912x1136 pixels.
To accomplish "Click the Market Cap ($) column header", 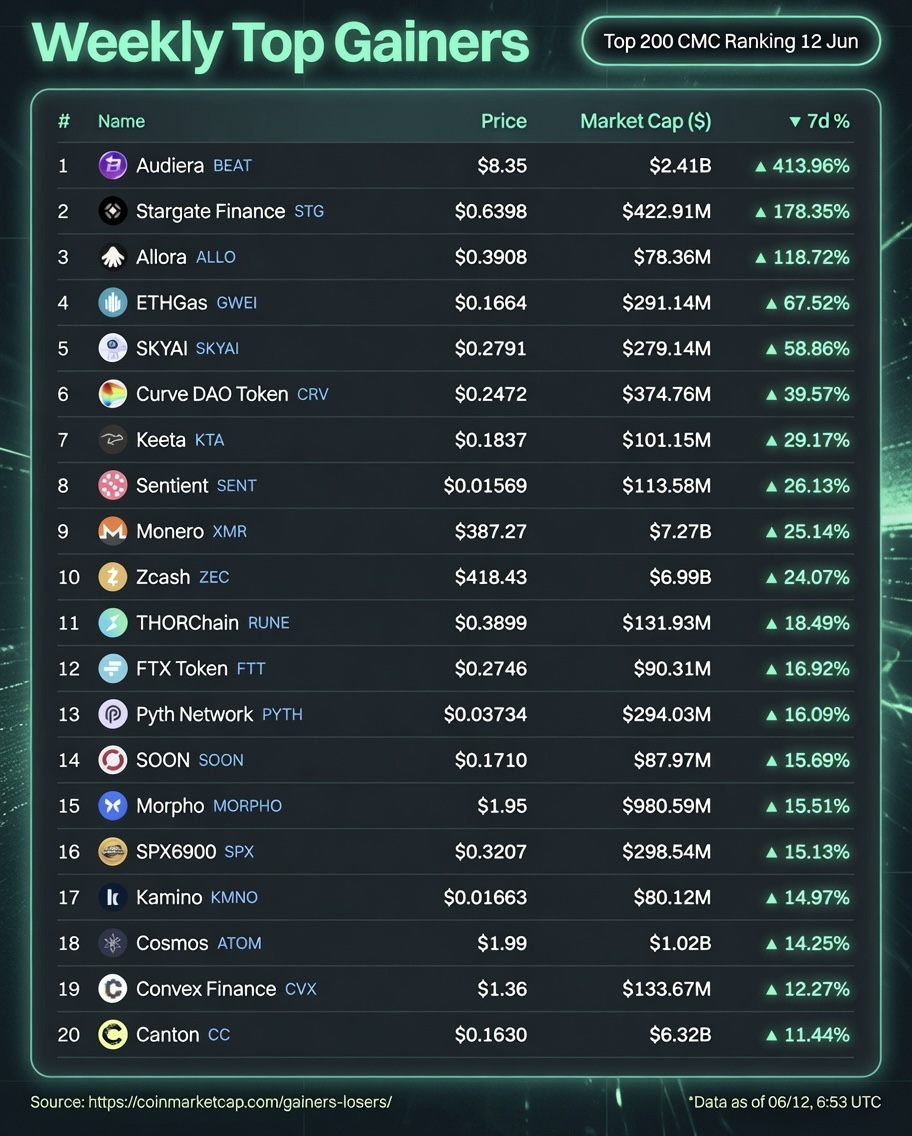I will [645, 121].
